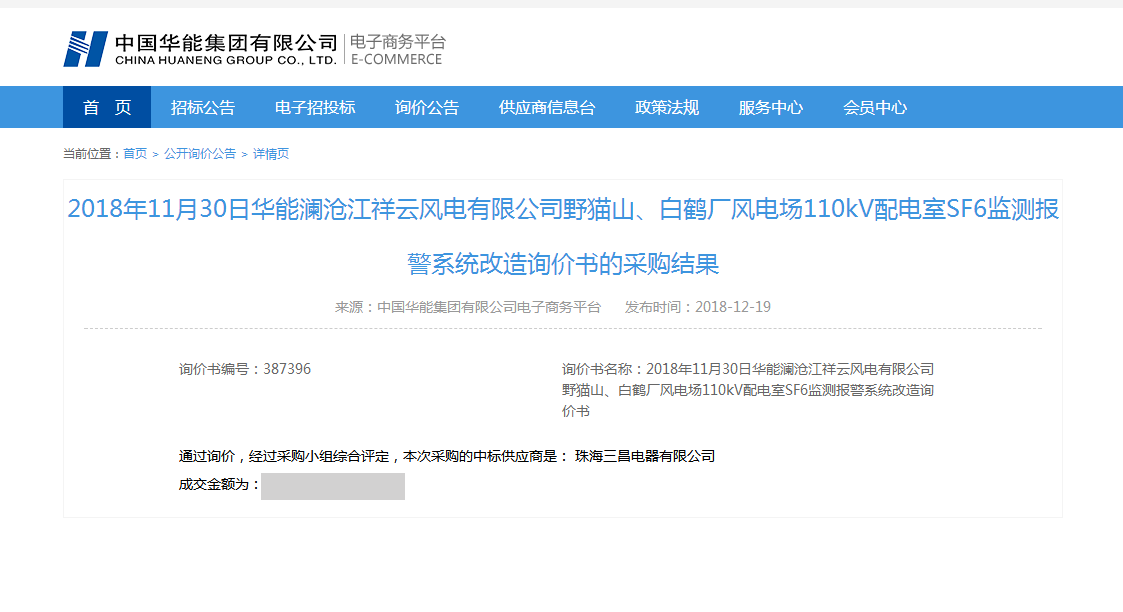The height and width of the screenshot is (612, 1123).
Task: Open the 供应商信息台 navigation item
Action: point(547,107)
